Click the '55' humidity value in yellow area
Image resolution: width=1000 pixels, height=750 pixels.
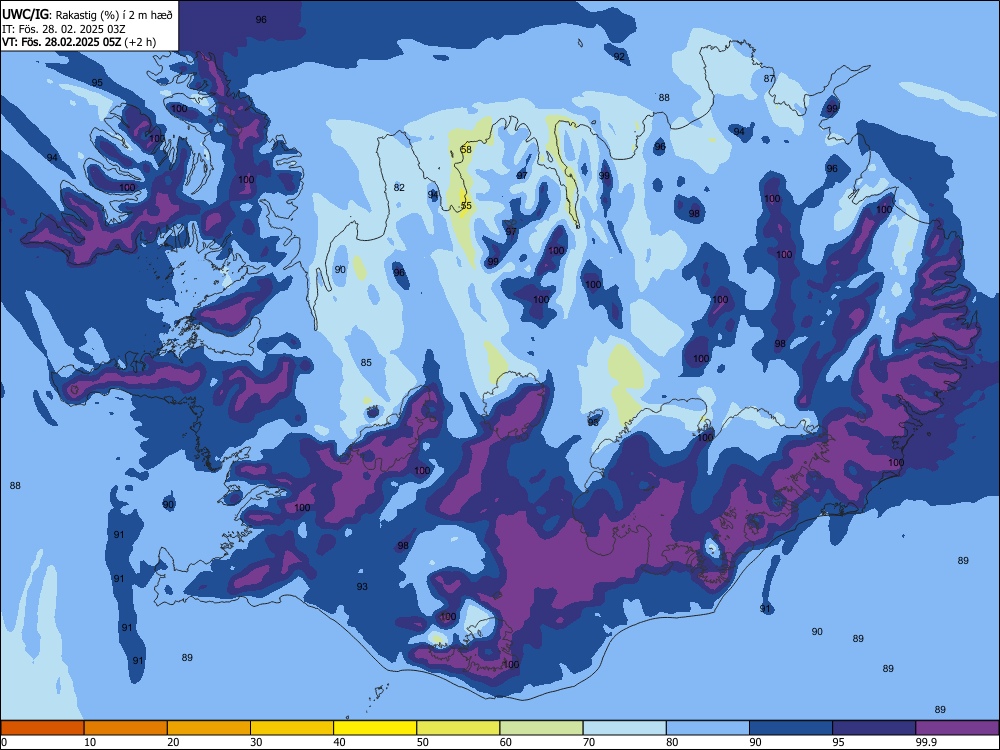point(466,206)
